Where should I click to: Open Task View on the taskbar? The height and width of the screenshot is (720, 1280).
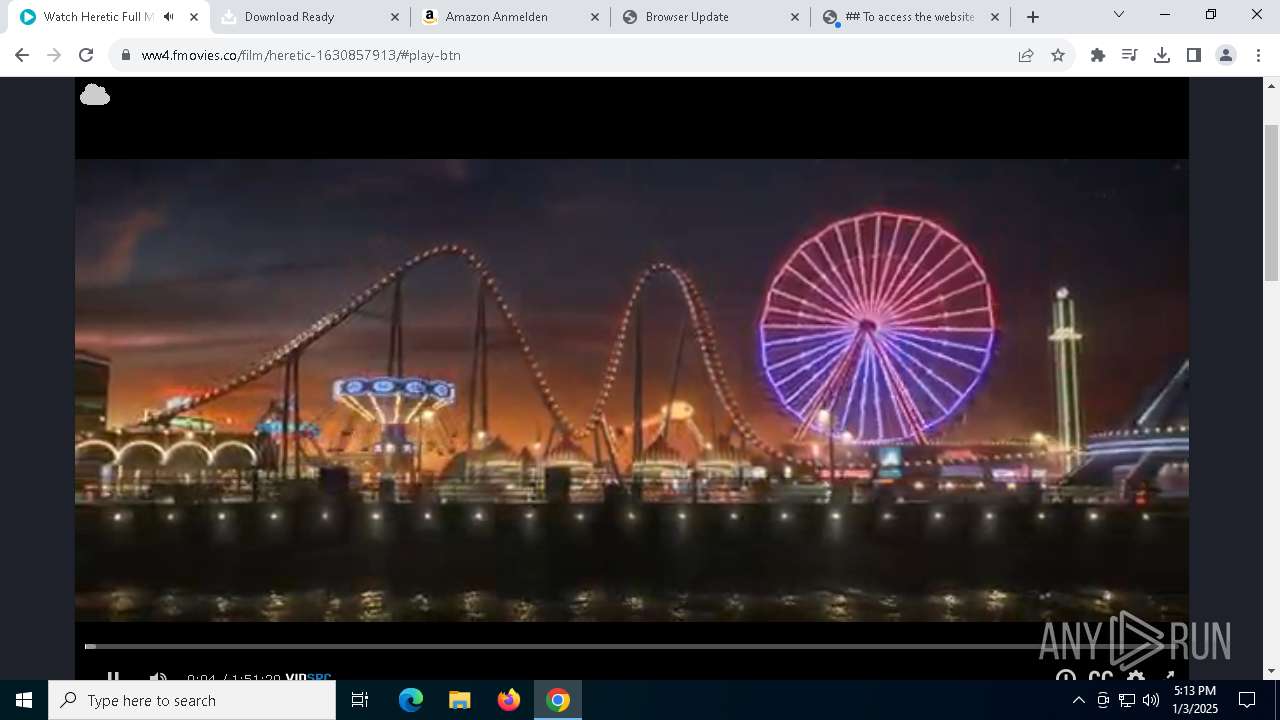pos(360,700)
